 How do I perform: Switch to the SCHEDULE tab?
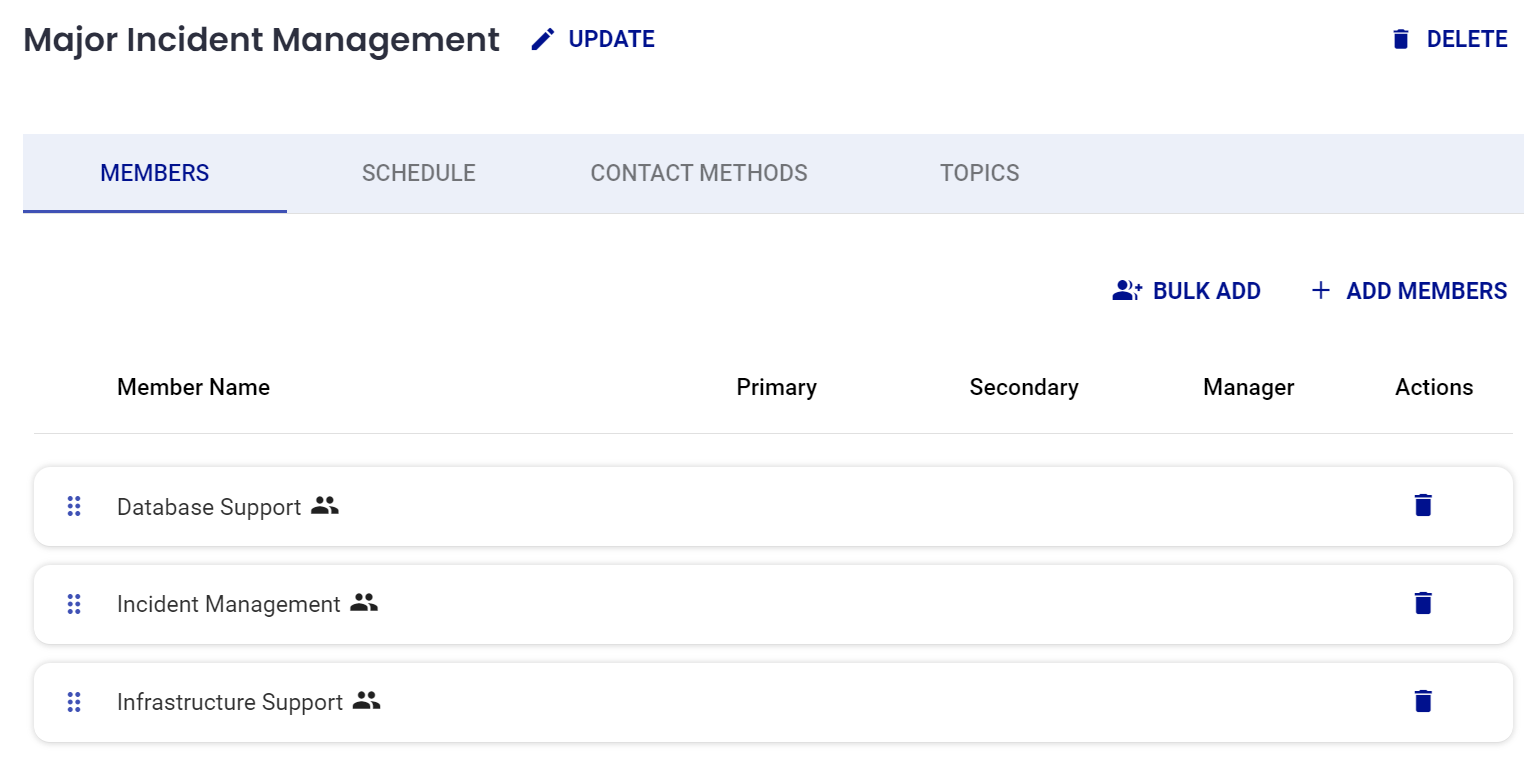418,173
